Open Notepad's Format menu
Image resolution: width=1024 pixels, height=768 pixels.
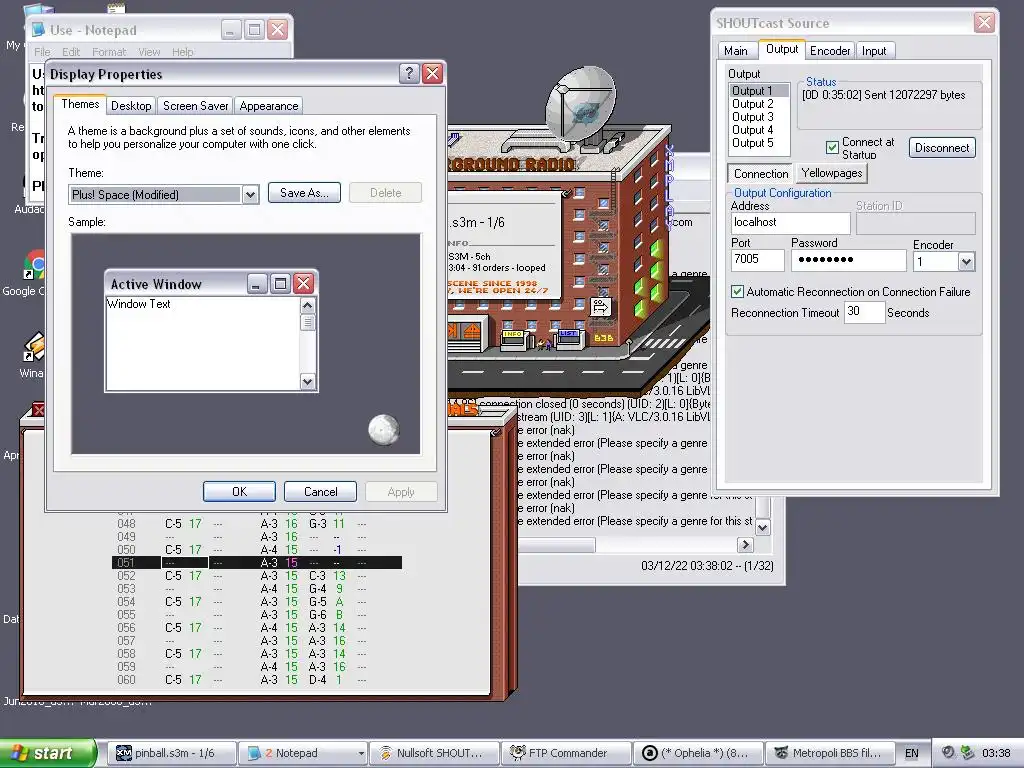pyautogui.click(x=108, y=52)
